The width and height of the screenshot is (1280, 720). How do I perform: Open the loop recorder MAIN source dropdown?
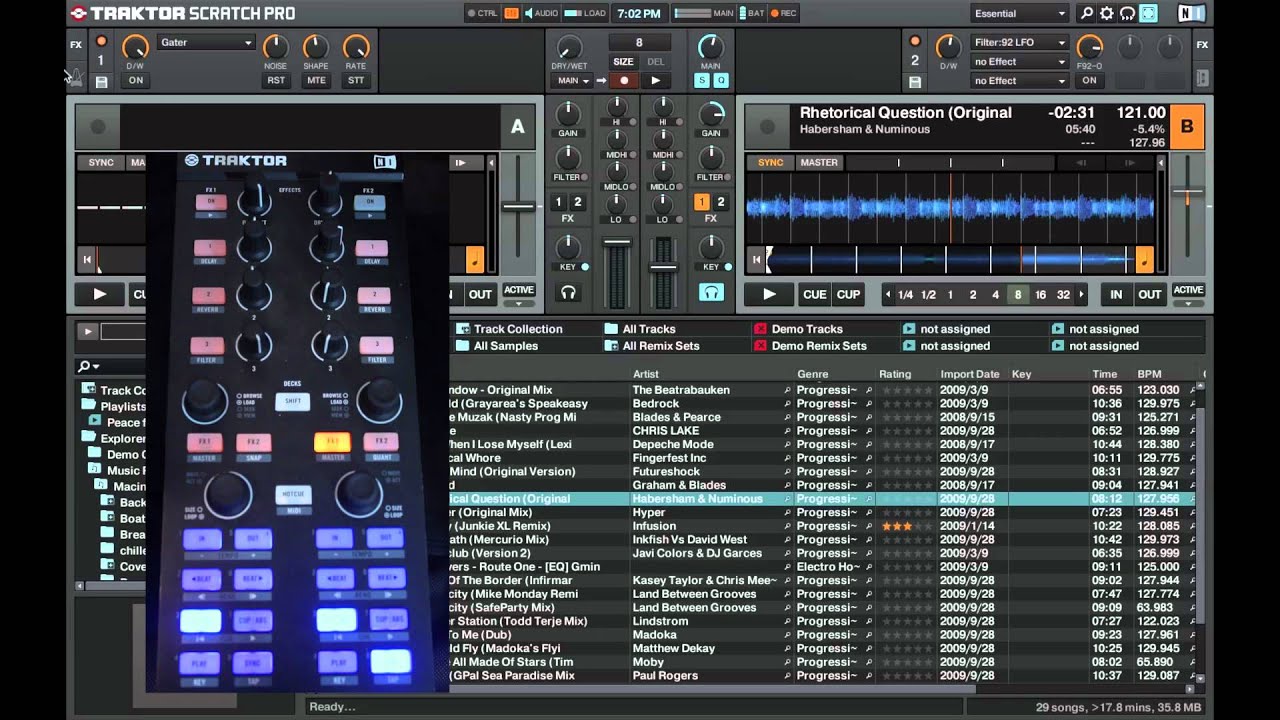click(572, 80)
